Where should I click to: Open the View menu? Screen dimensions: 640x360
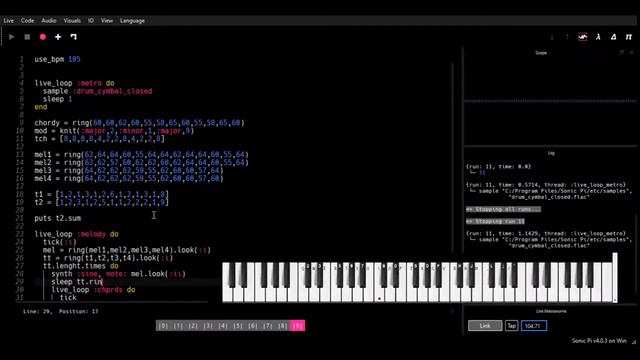(x=107, y=20)
